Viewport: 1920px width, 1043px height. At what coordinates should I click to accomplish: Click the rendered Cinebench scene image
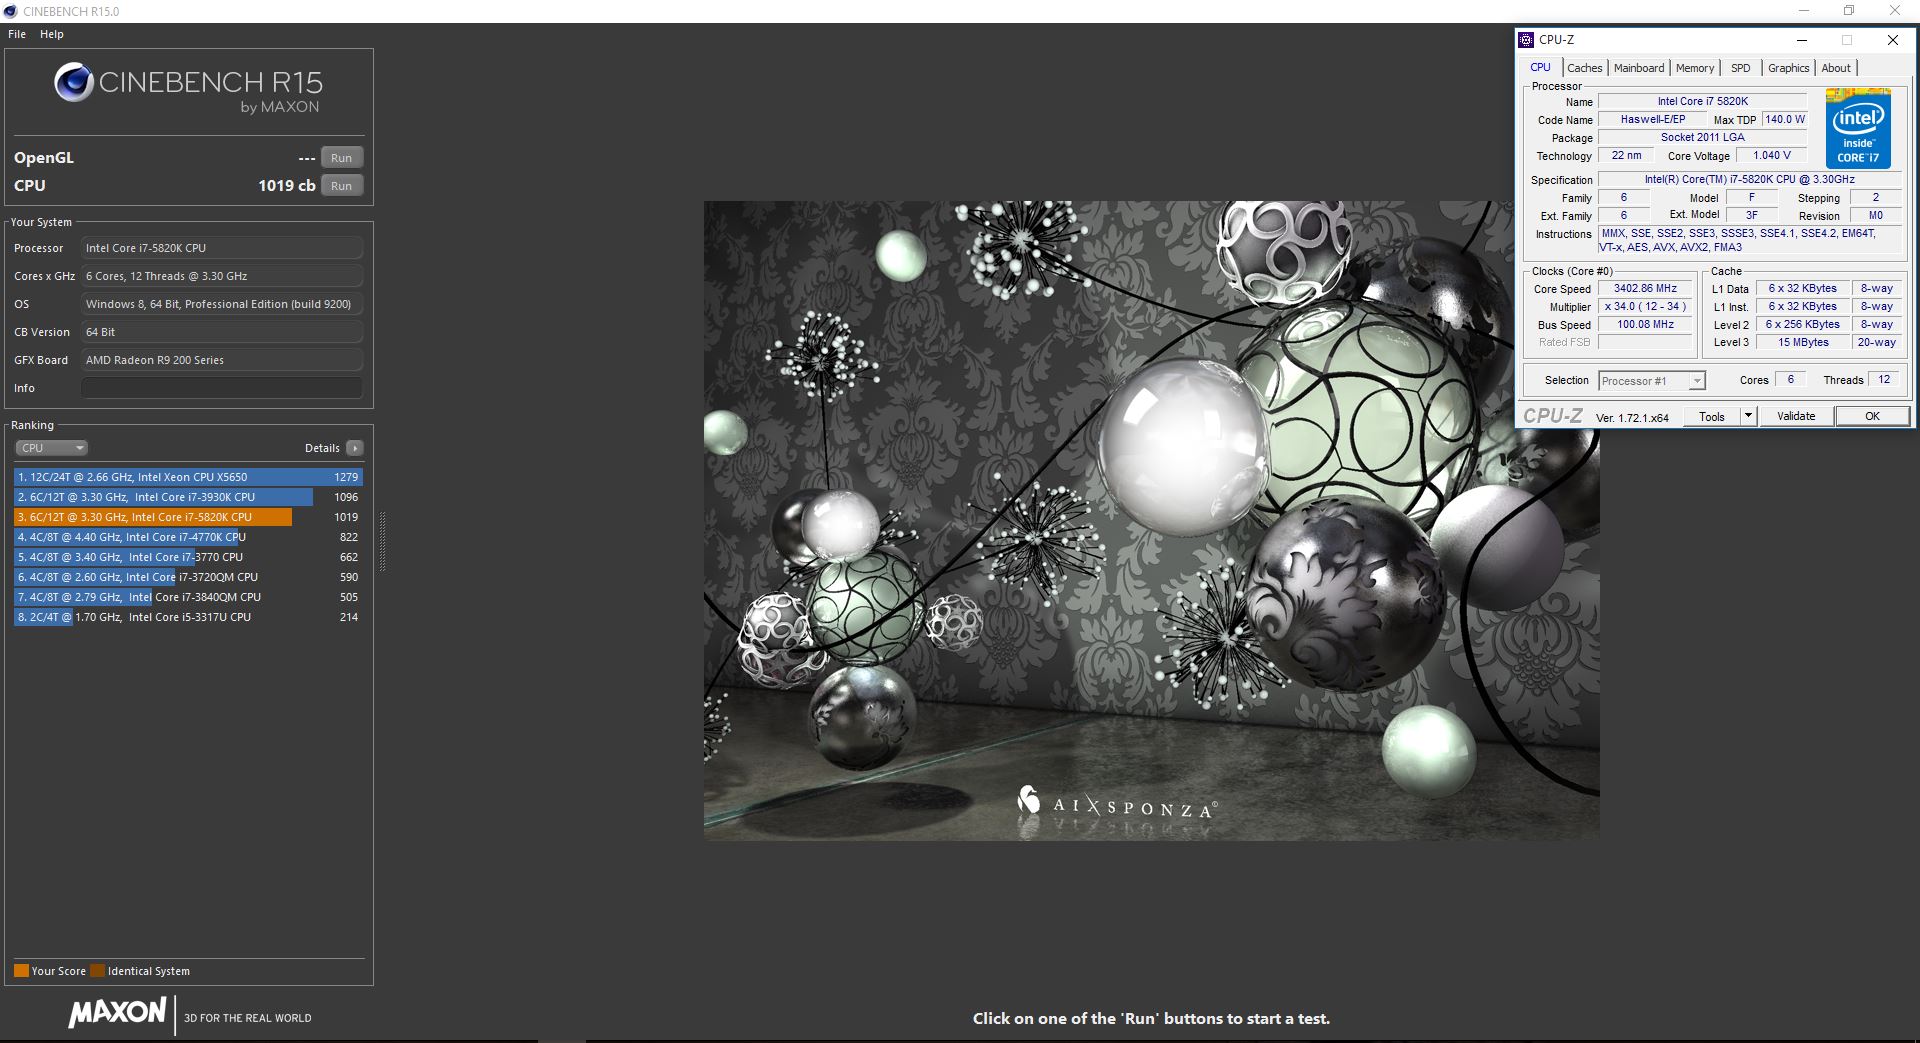pos(1151,520)
